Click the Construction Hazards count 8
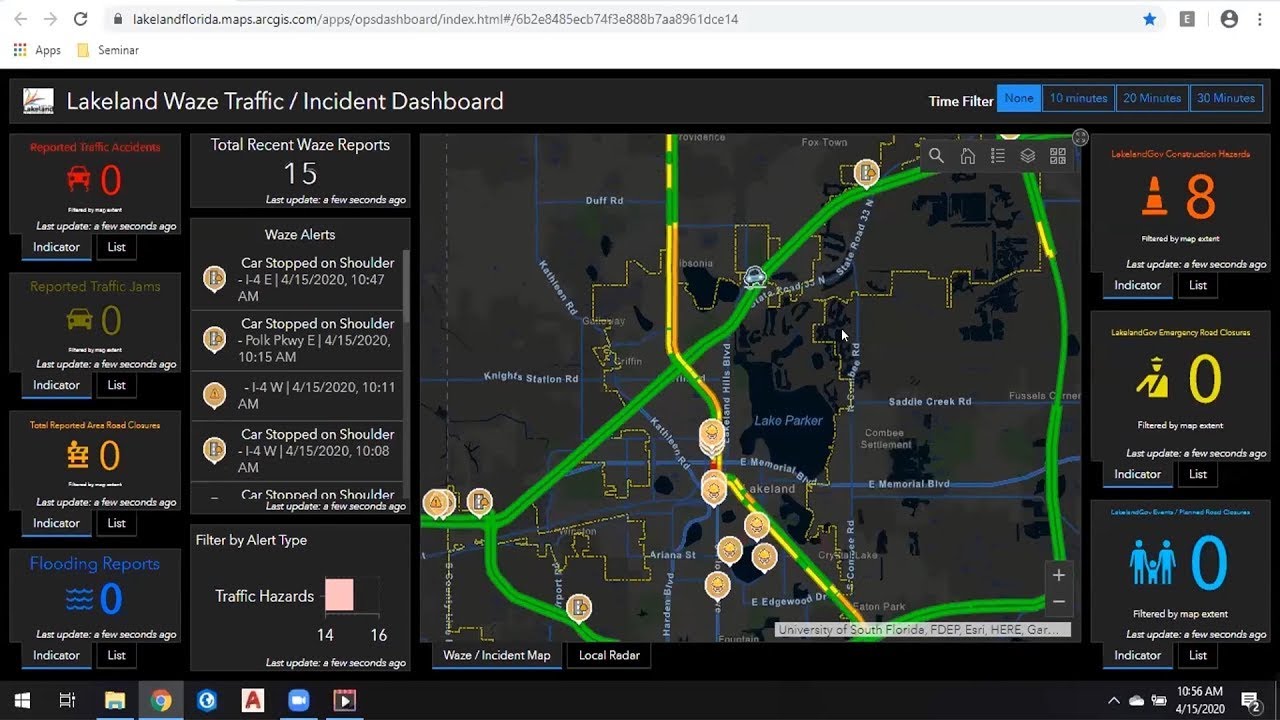 coord(1200,198)
